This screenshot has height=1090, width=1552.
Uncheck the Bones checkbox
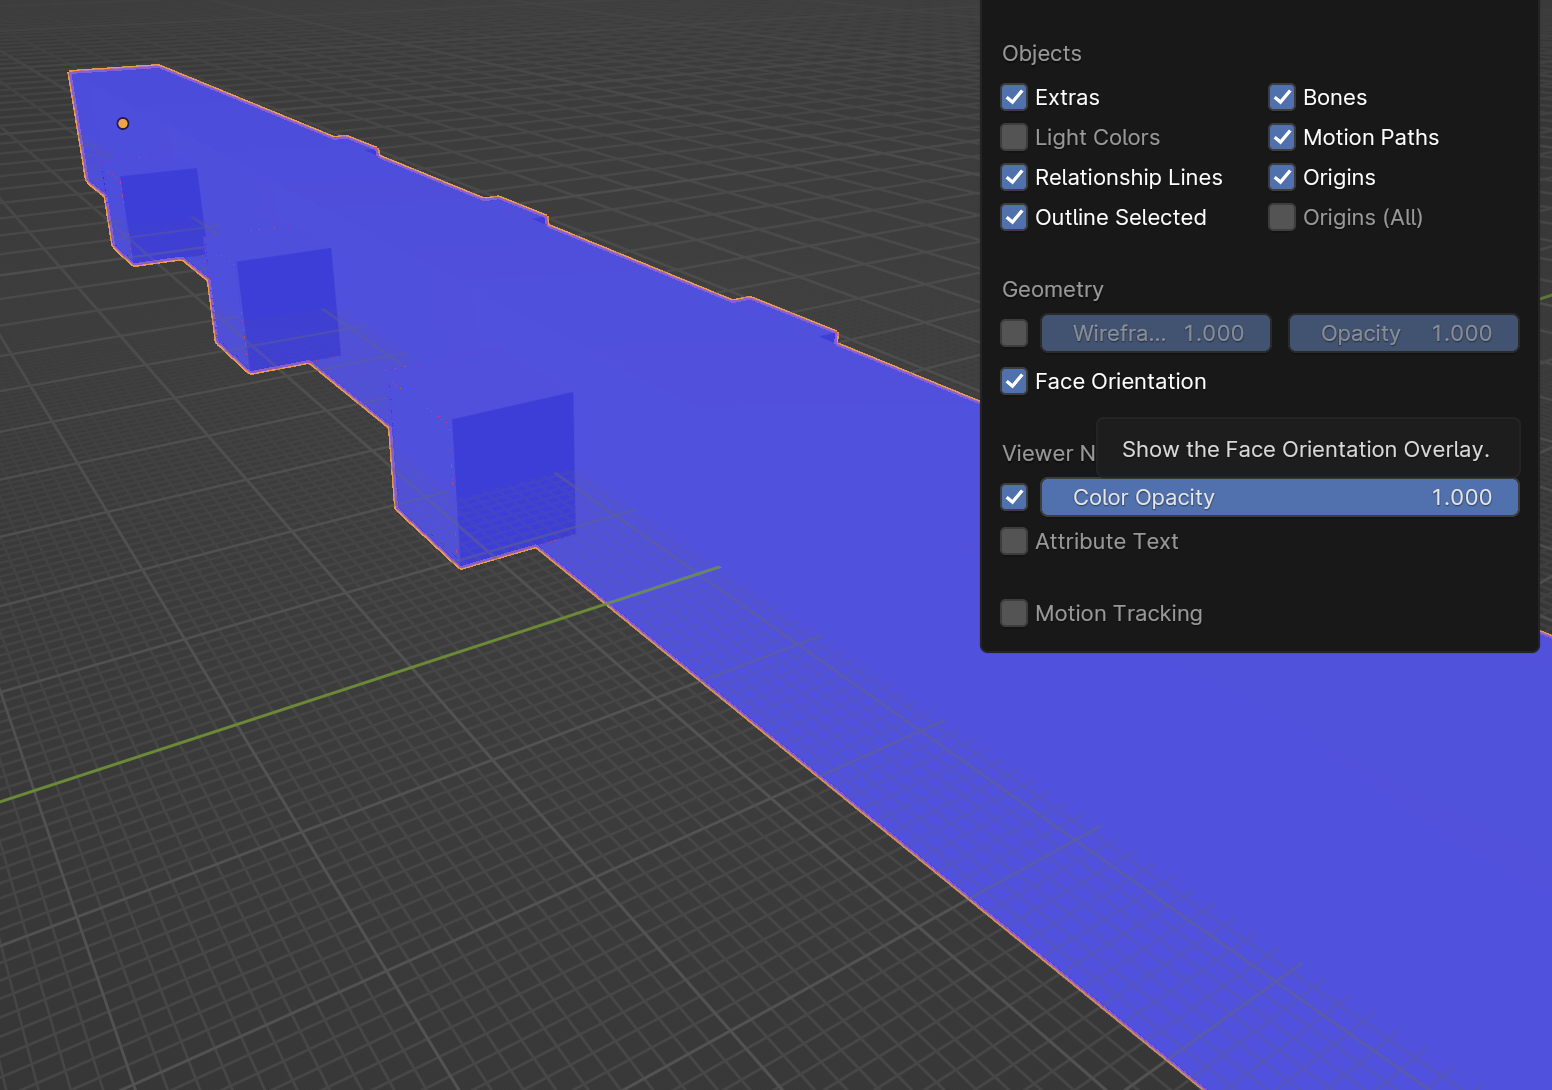pyautogui.click(x=1282, y=97)
